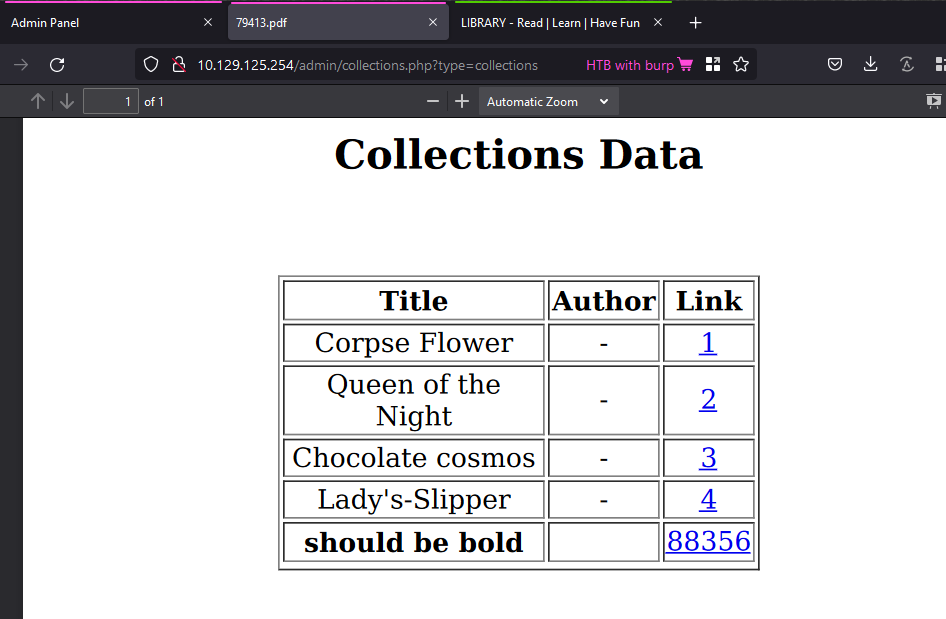Follow link 3 for Chocolate cosmos
Screen dimensions: 946x619
click(708, 458)
